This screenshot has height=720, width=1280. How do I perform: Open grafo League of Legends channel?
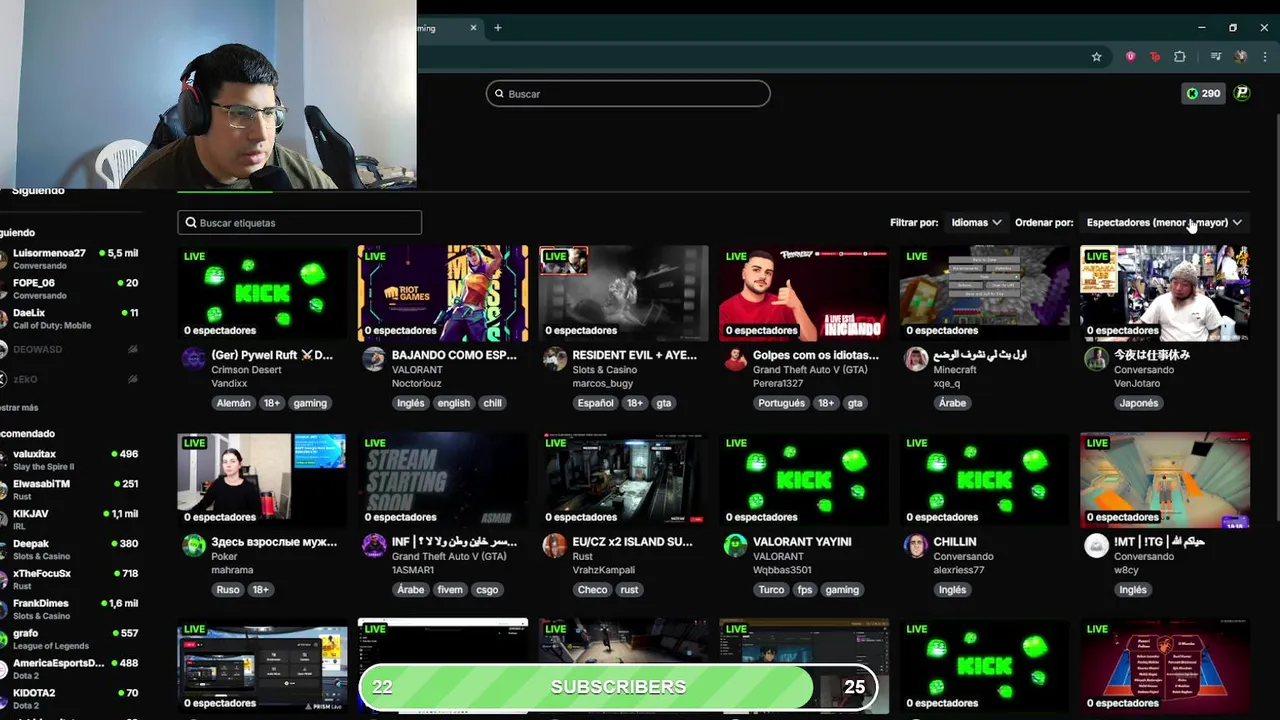70,639
